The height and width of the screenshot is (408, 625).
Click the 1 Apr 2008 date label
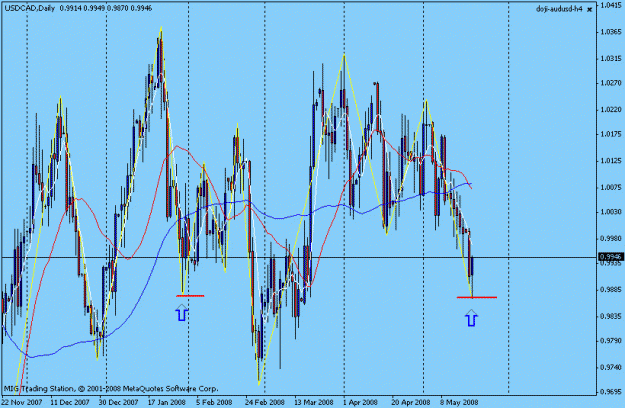360,402
